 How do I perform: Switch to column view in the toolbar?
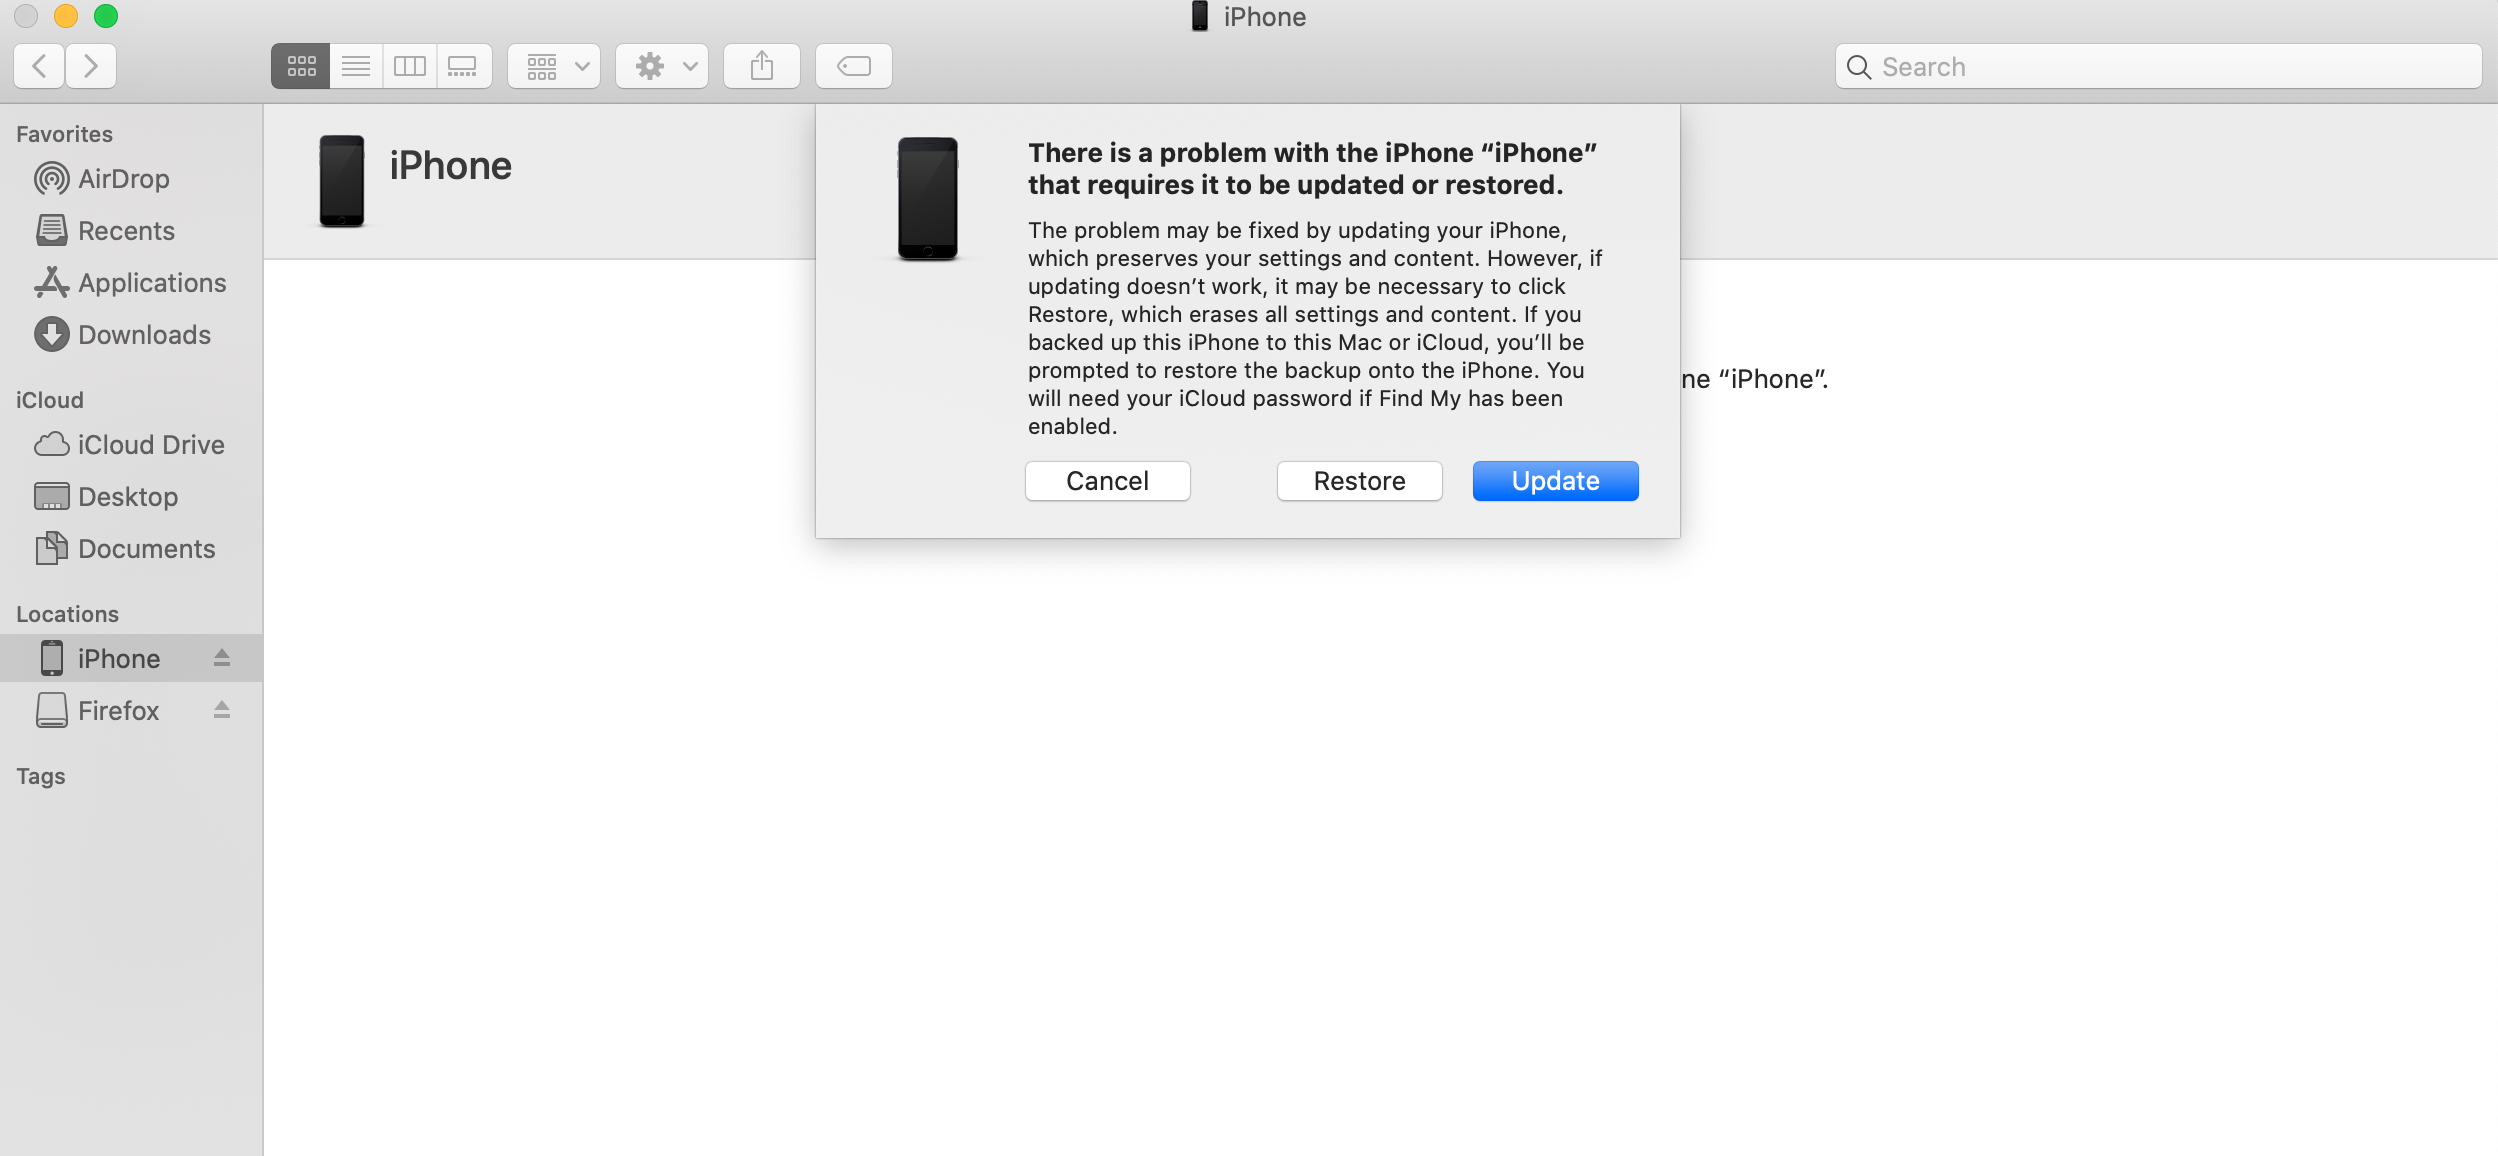410,66
